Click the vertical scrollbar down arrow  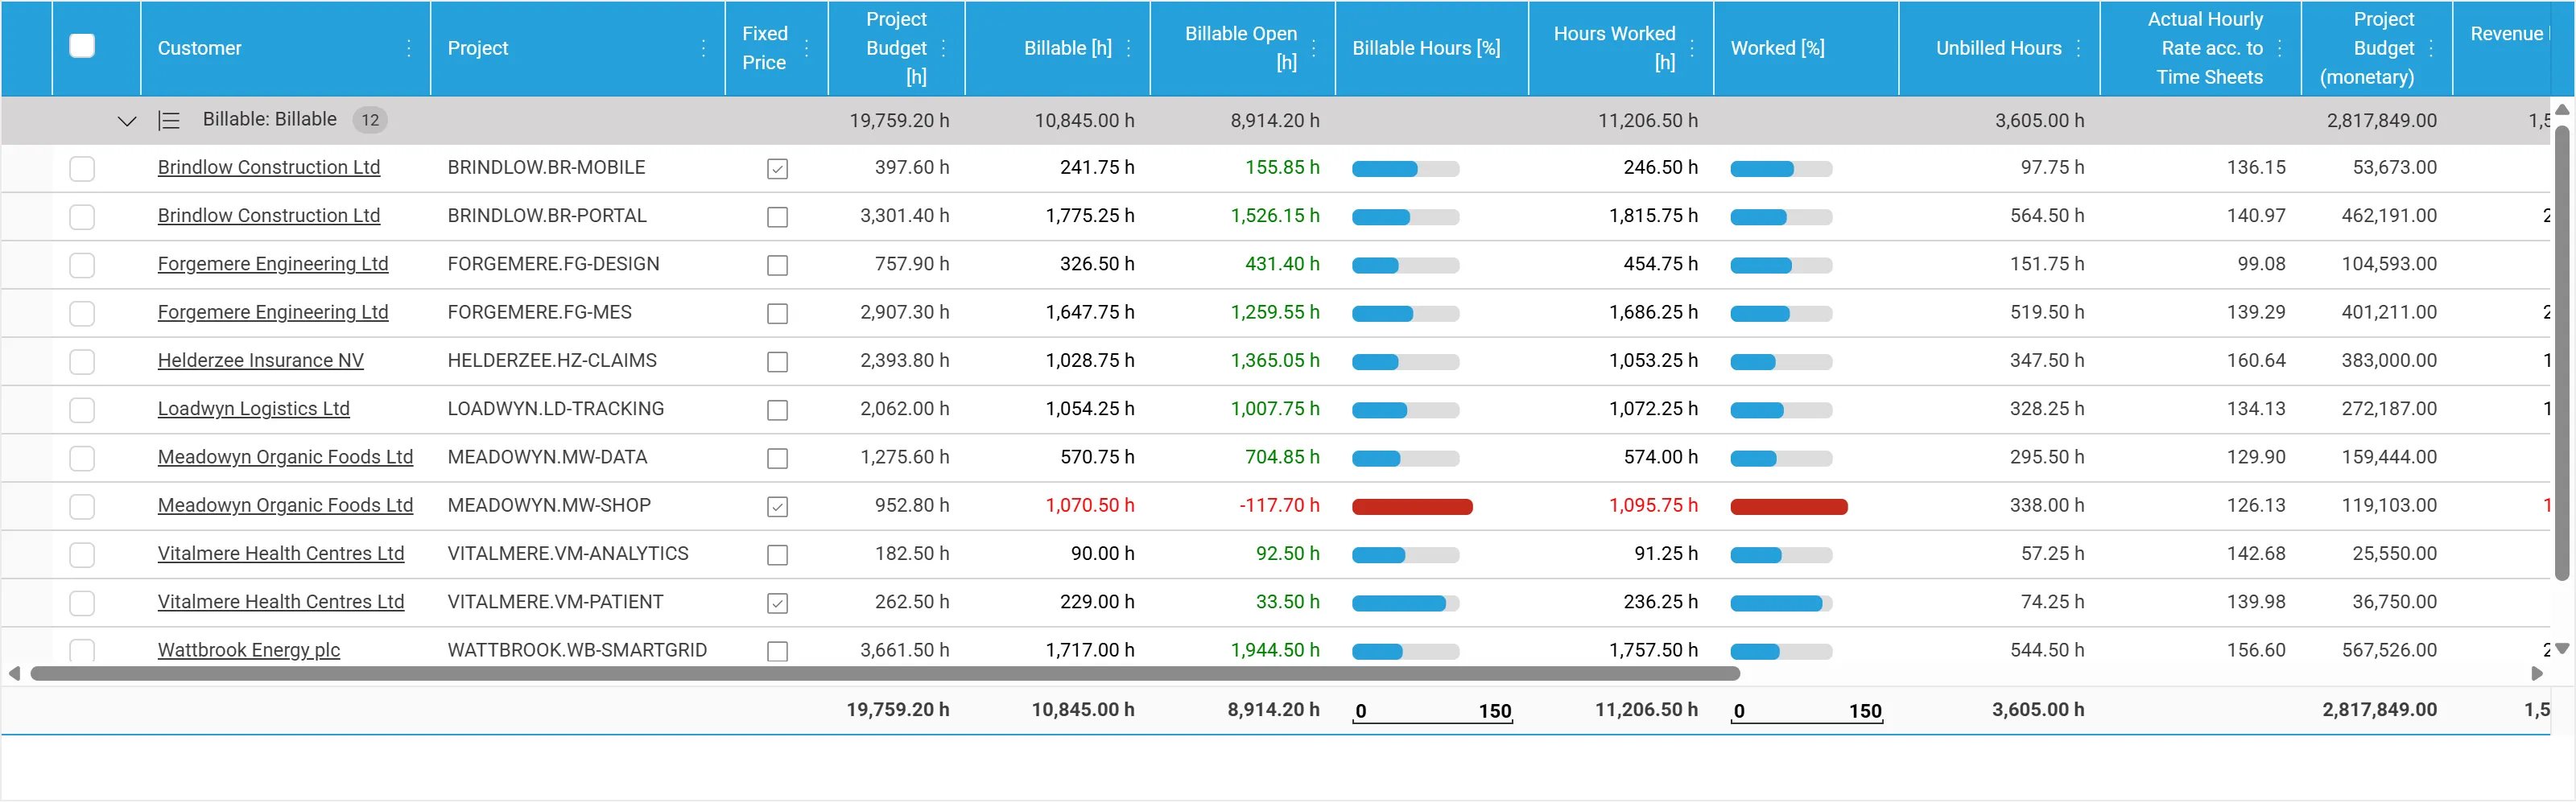pyautogui.click(x=2562, y=649)
